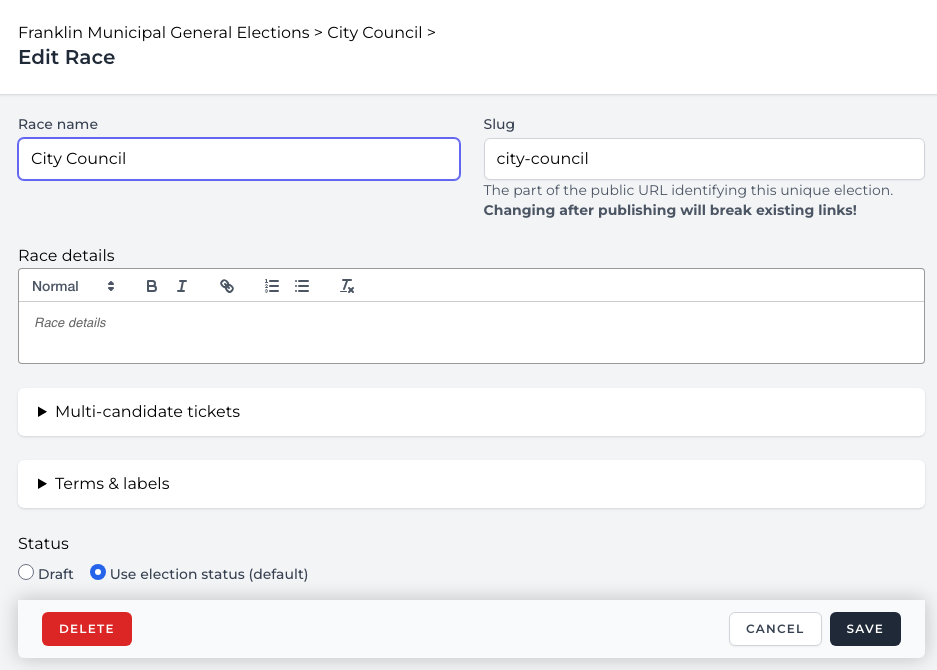Open the Normal text style dropdown
This screenshot has width=937, height=670.
tap(73, 286)
